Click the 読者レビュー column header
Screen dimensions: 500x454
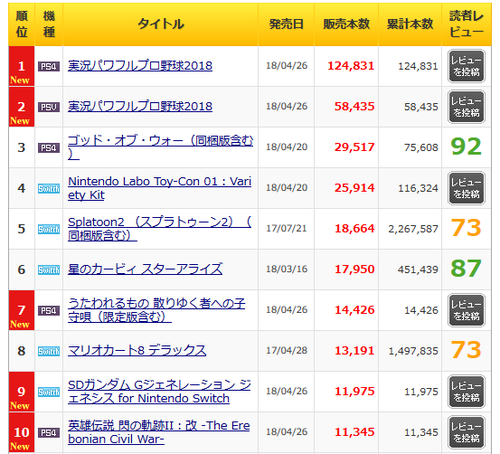point(466,24)
